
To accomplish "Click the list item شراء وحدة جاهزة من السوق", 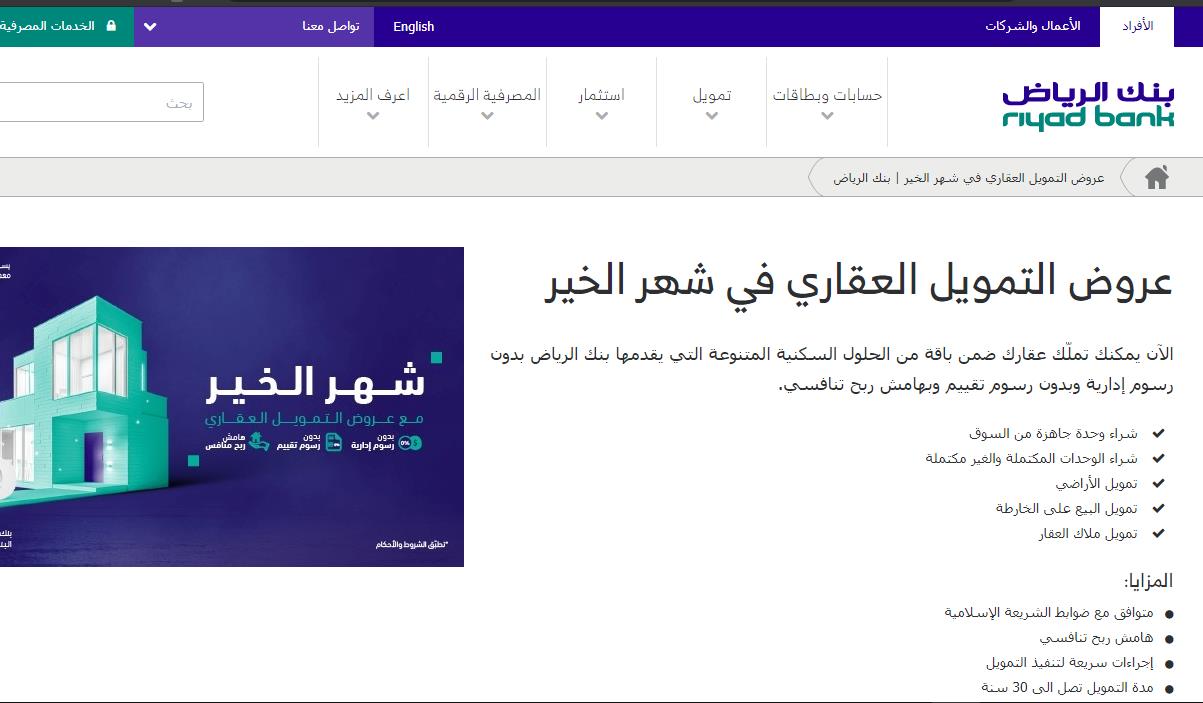I will pyautogui.click(x=1053, y=434).
